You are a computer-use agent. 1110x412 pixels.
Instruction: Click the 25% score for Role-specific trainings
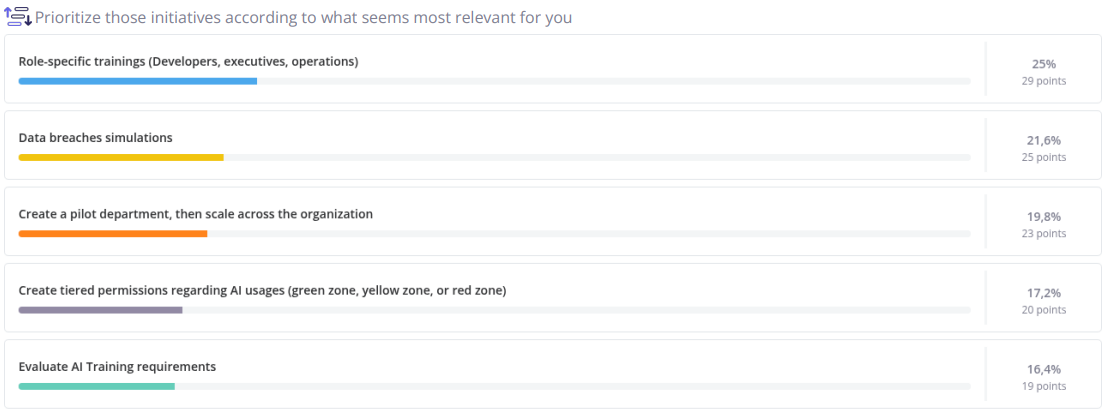tap(1043, 64)
